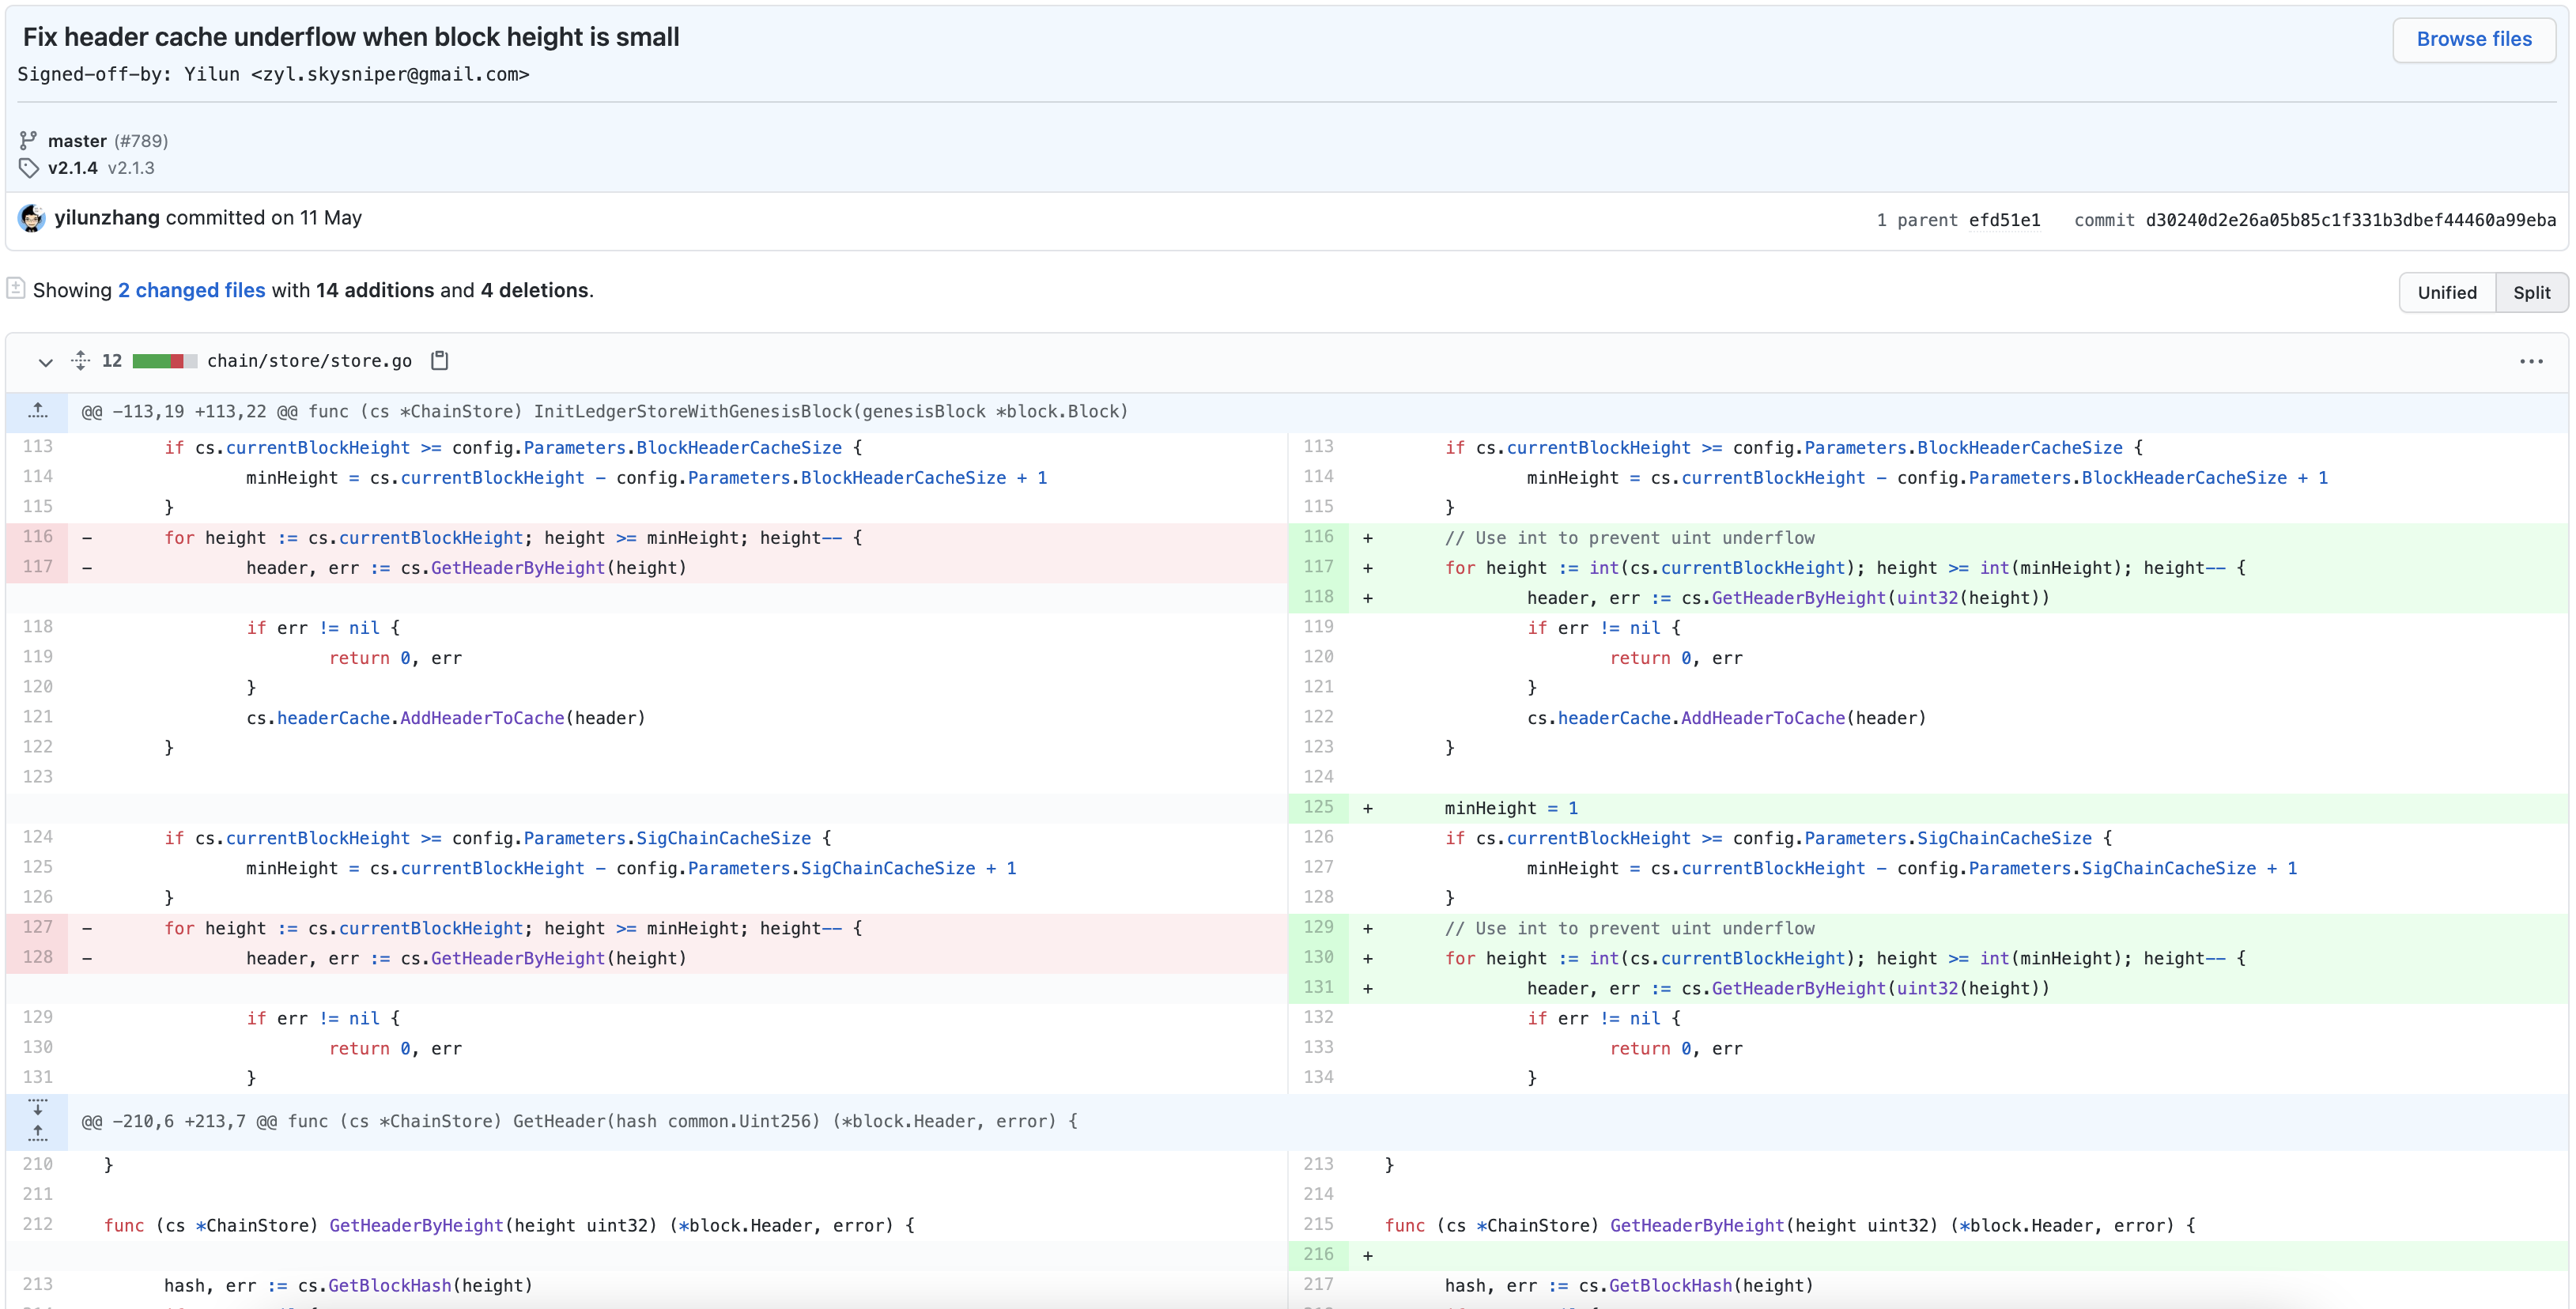2576x1309 pixels.
Task: Click the diff icon beside Showing
Action: click(x=16, y=289)
